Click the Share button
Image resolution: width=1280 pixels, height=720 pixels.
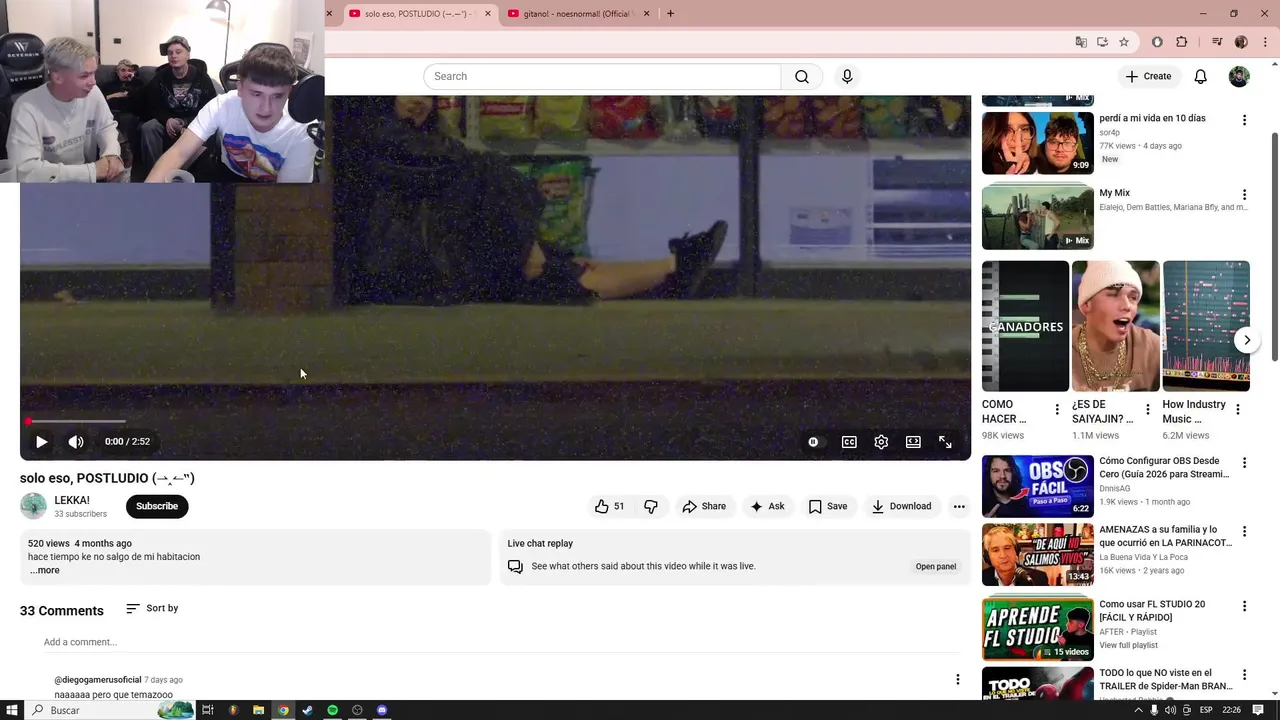pos(704,506)
